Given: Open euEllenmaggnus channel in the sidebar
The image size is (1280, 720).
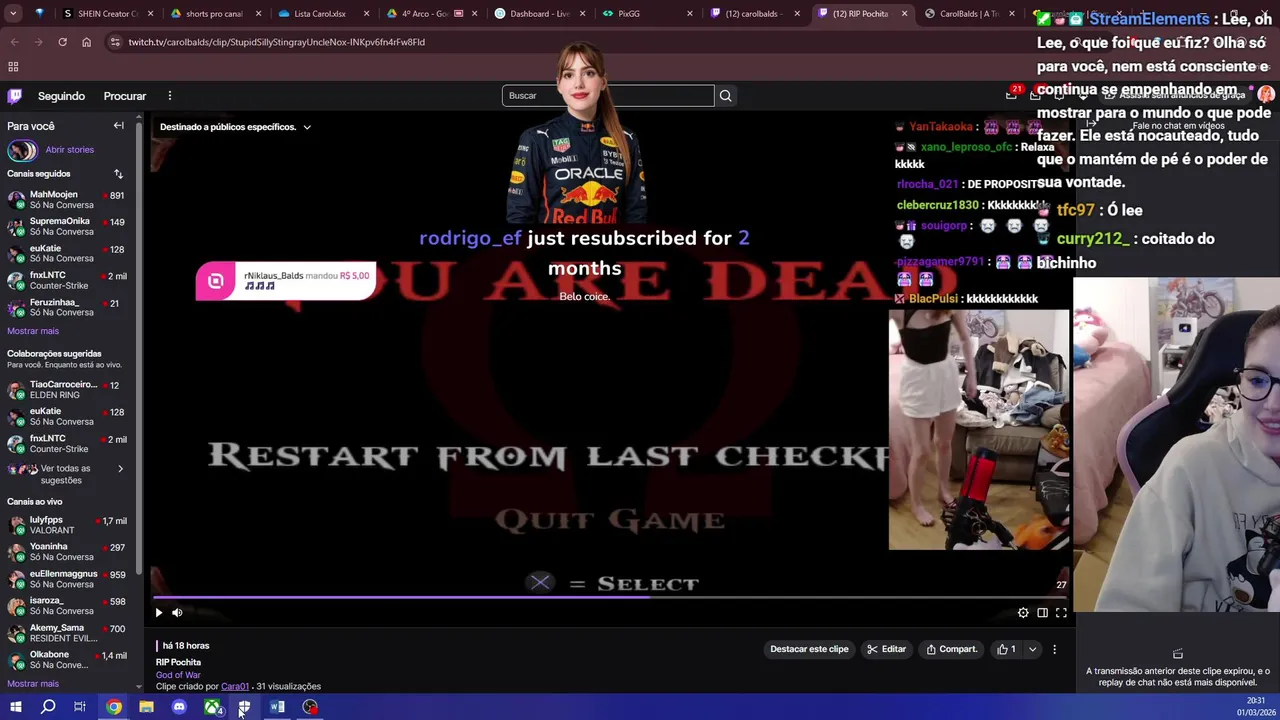Looking at the screenshot, I should (68, 579).
